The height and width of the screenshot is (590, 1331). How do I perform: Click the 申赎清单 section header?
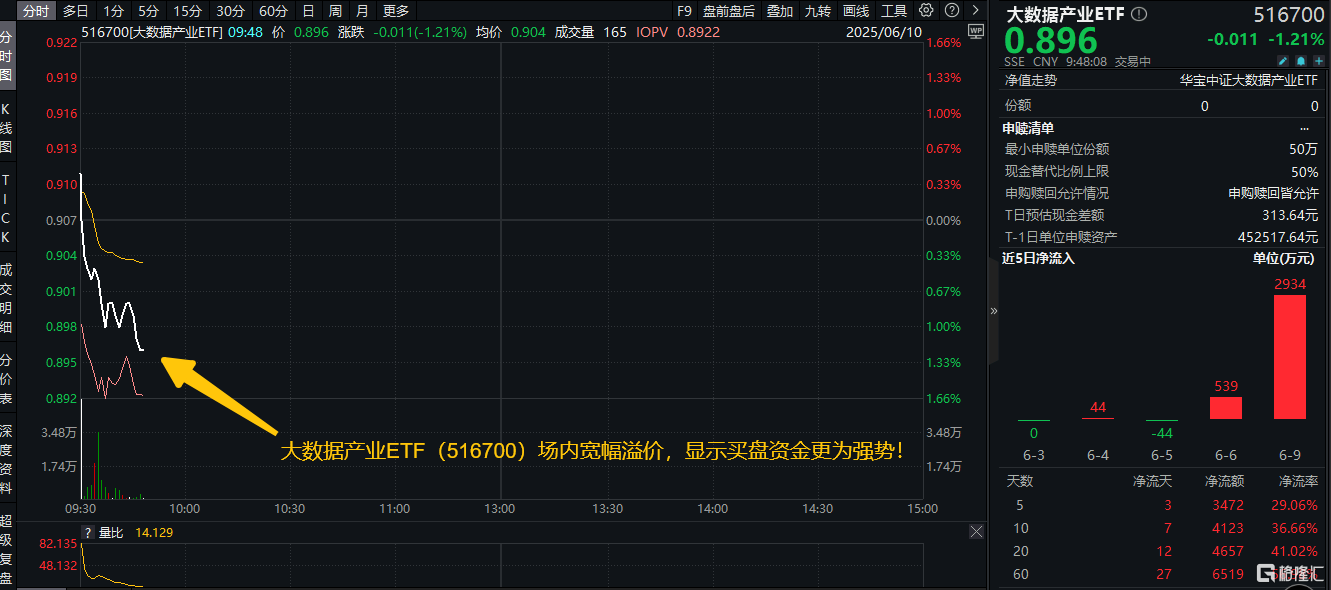click(1028, 127)
